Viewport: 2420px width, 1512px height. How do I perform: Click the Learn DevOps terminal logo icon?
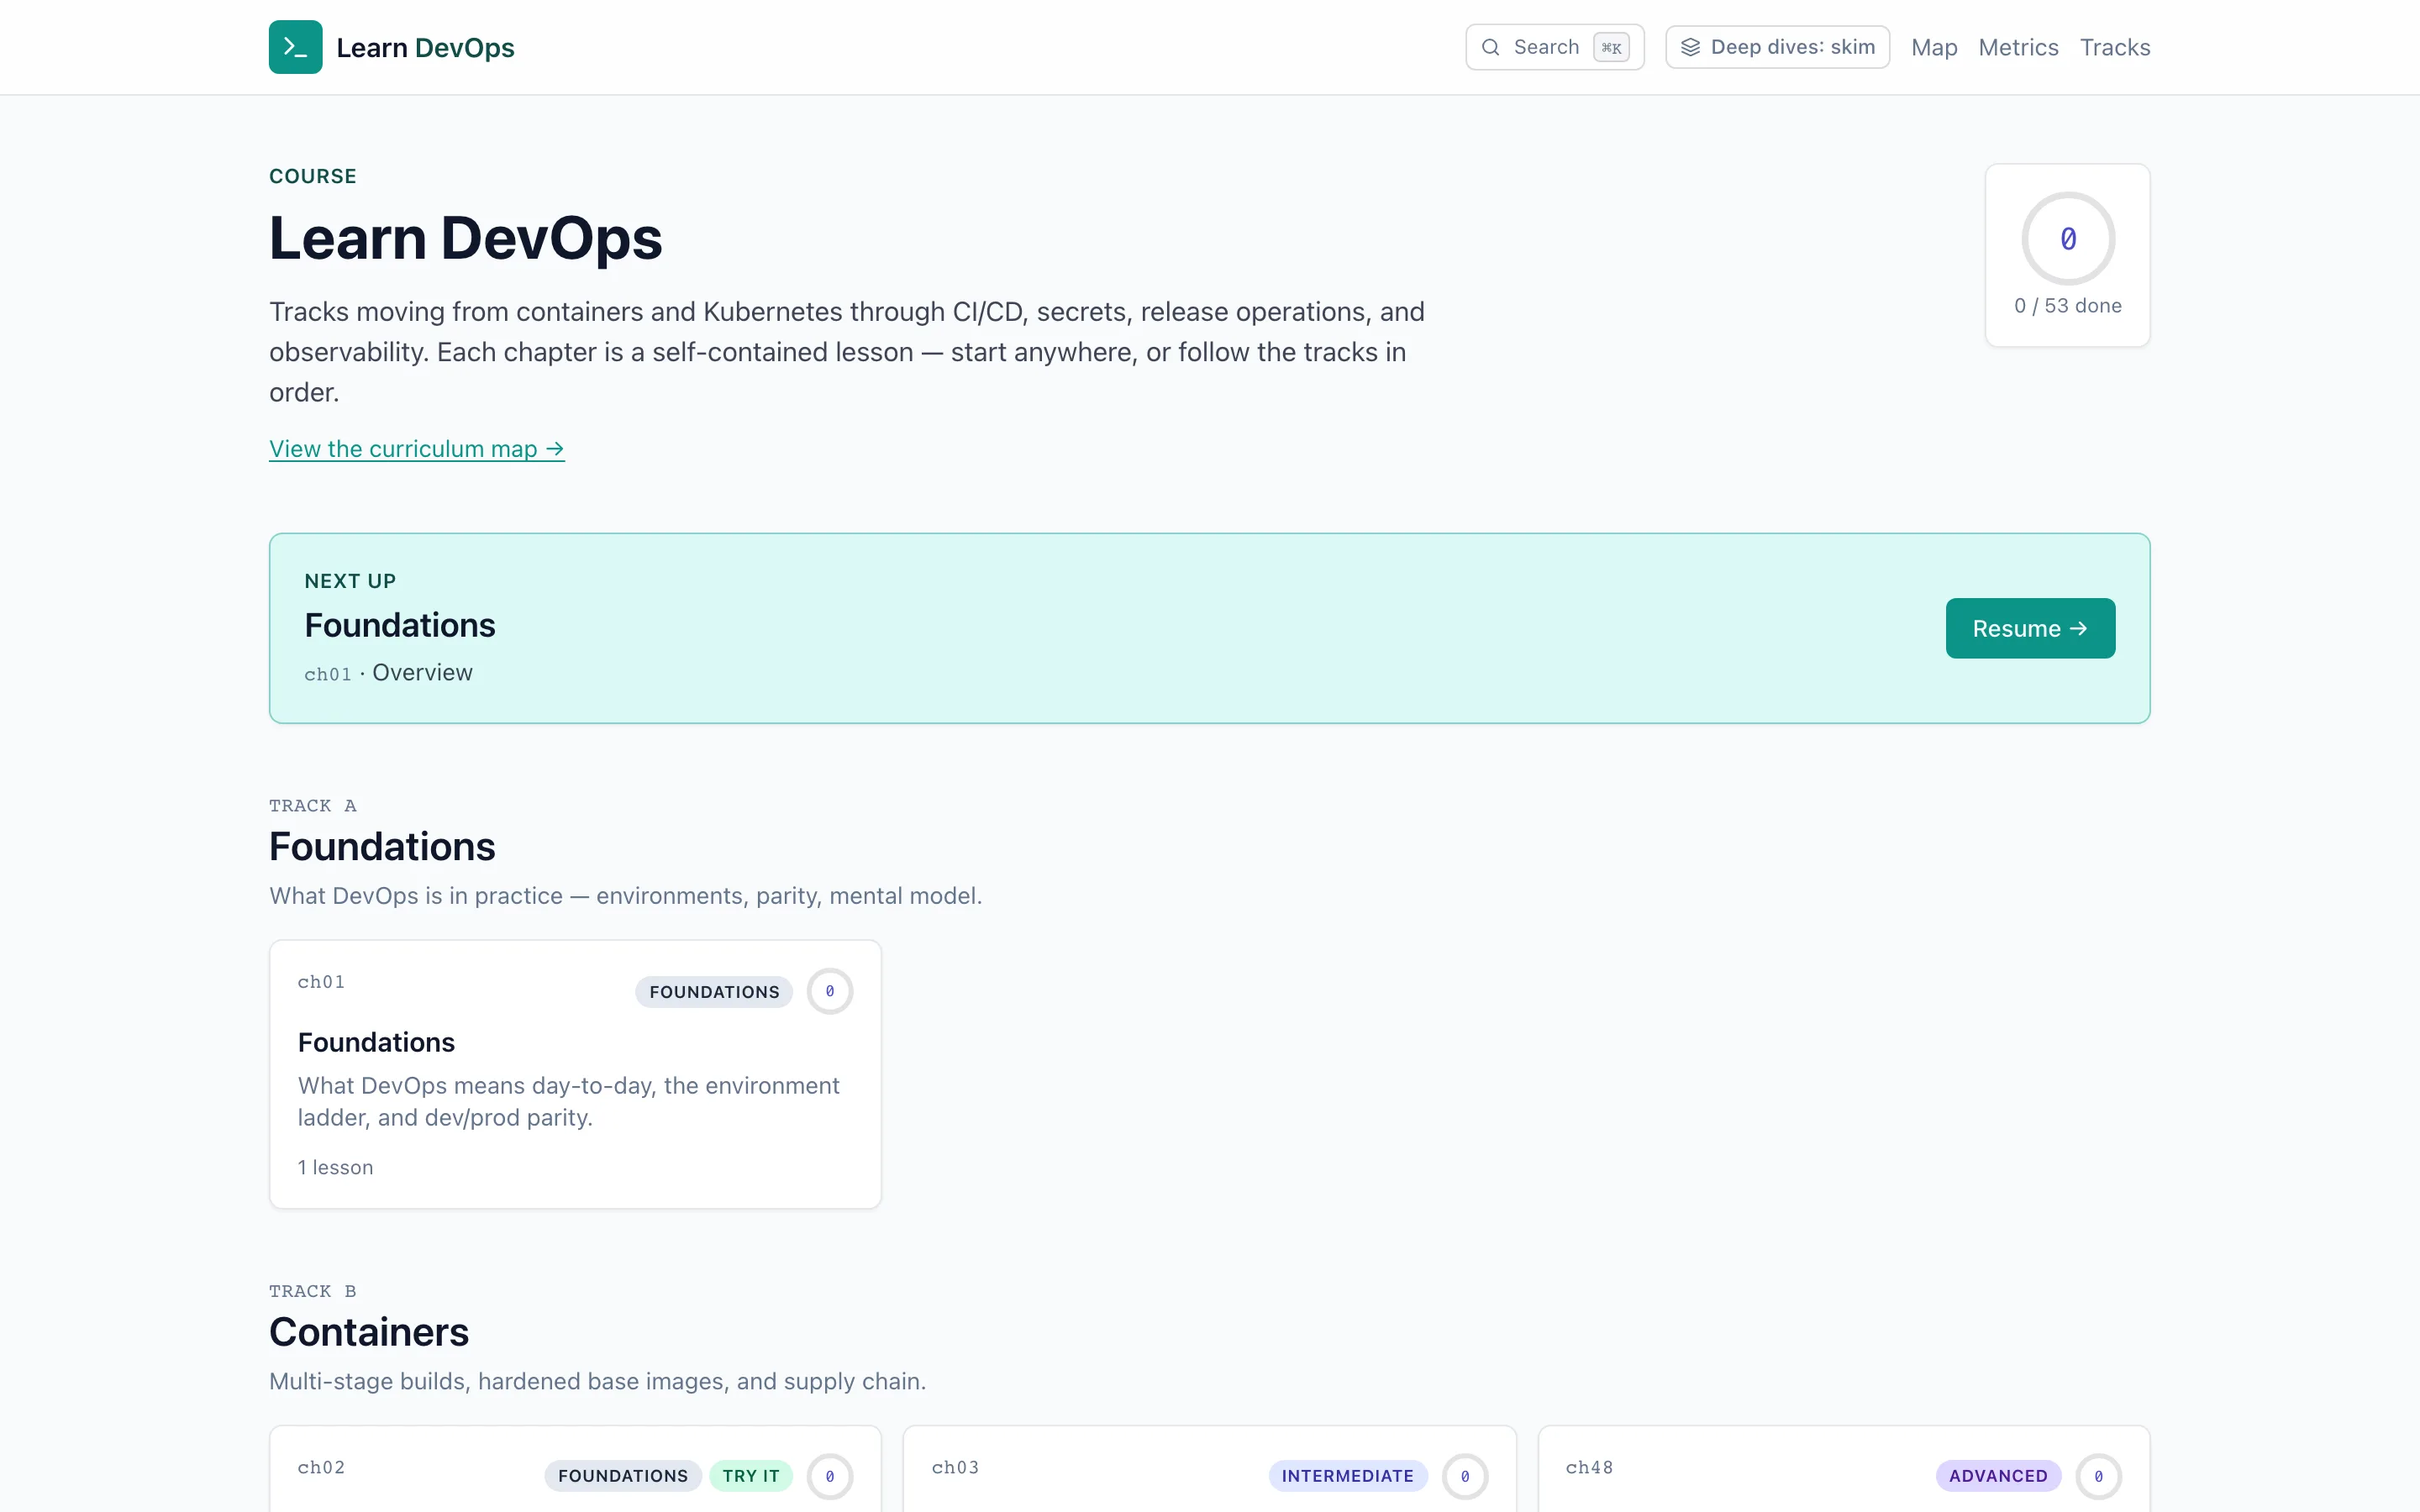coord(295,47)
